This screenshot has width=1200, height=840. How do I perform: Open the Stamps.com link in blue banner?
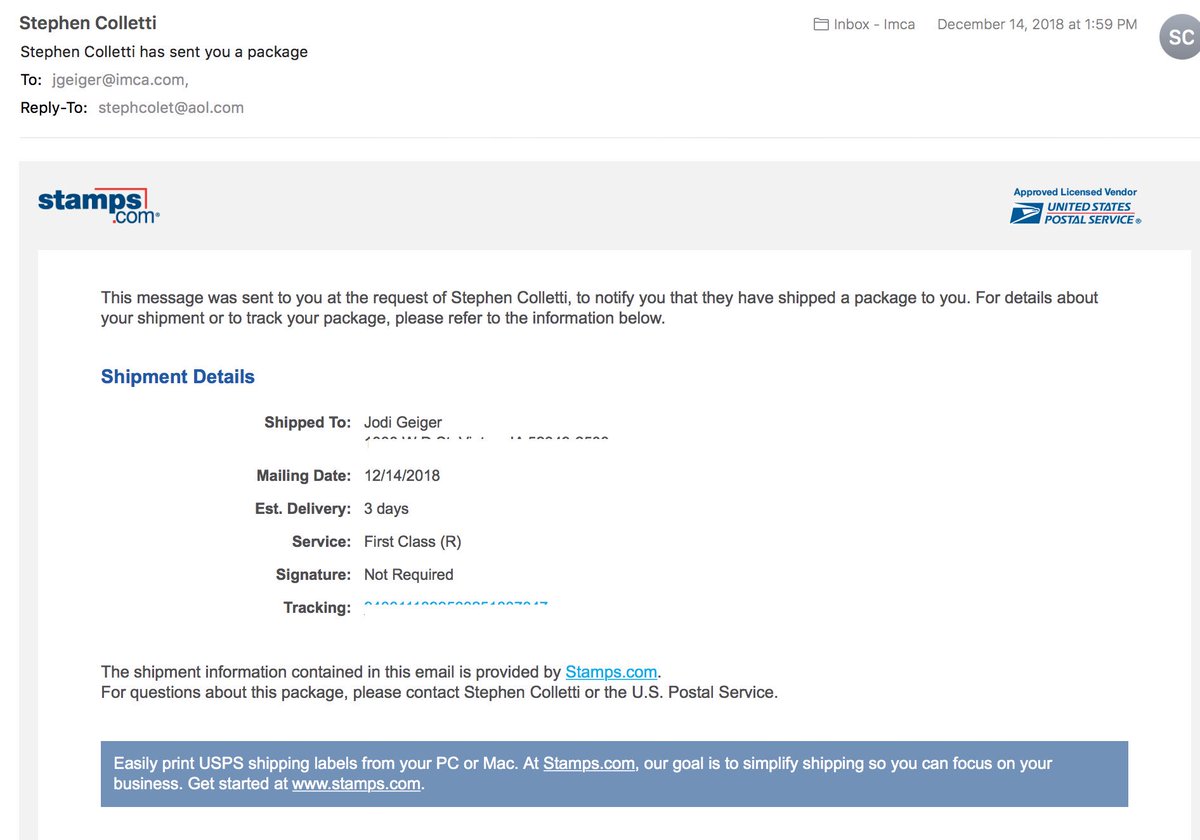pos(589,763)
